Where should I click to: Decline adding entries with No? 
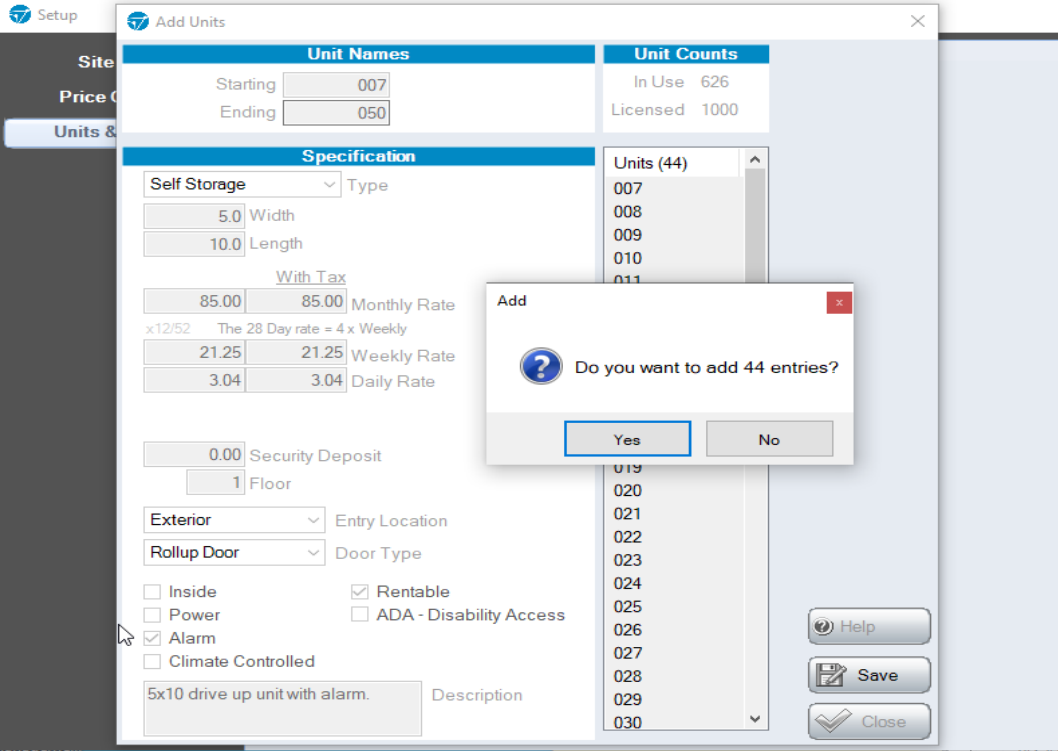769,439
